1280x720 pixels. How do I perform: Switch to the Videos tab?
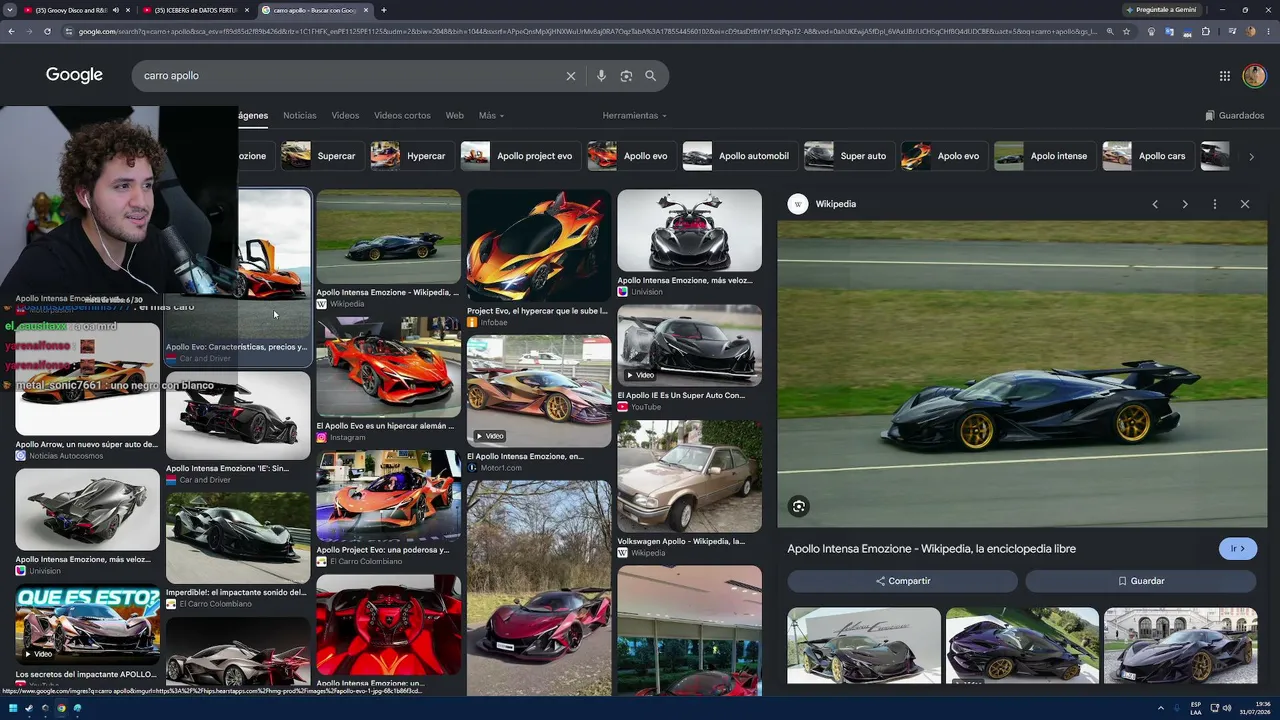coord(345,115)
